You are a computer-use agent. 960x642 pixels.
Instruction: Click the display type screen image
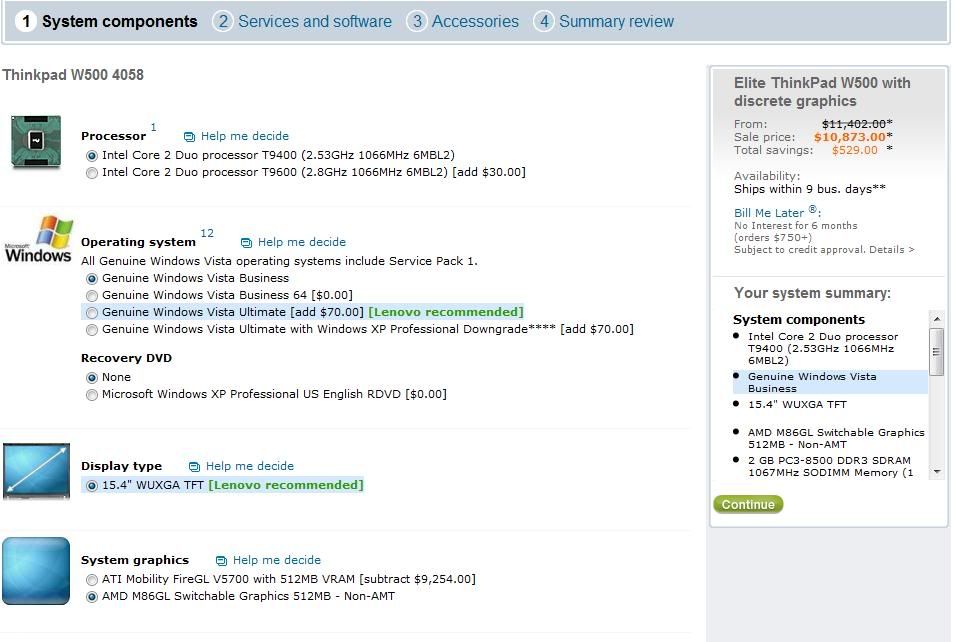(36, 471)
